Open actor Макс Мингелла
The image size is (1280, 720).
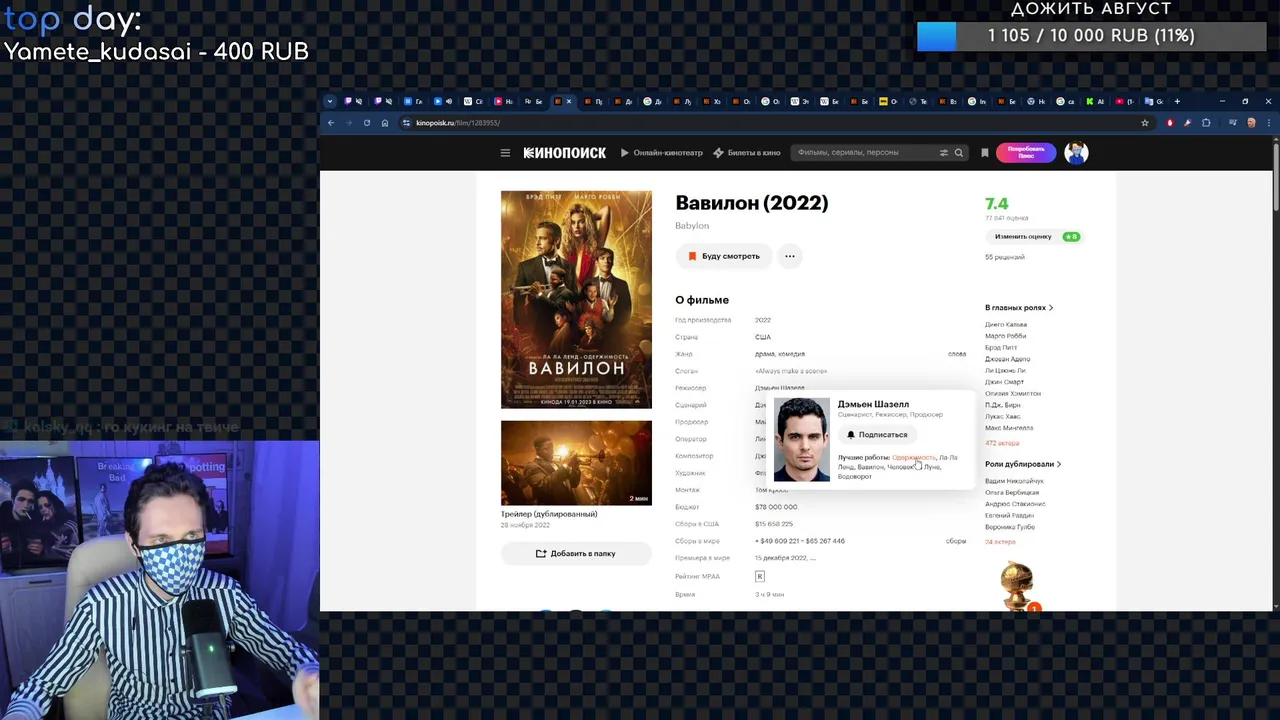pos(1009,428)
